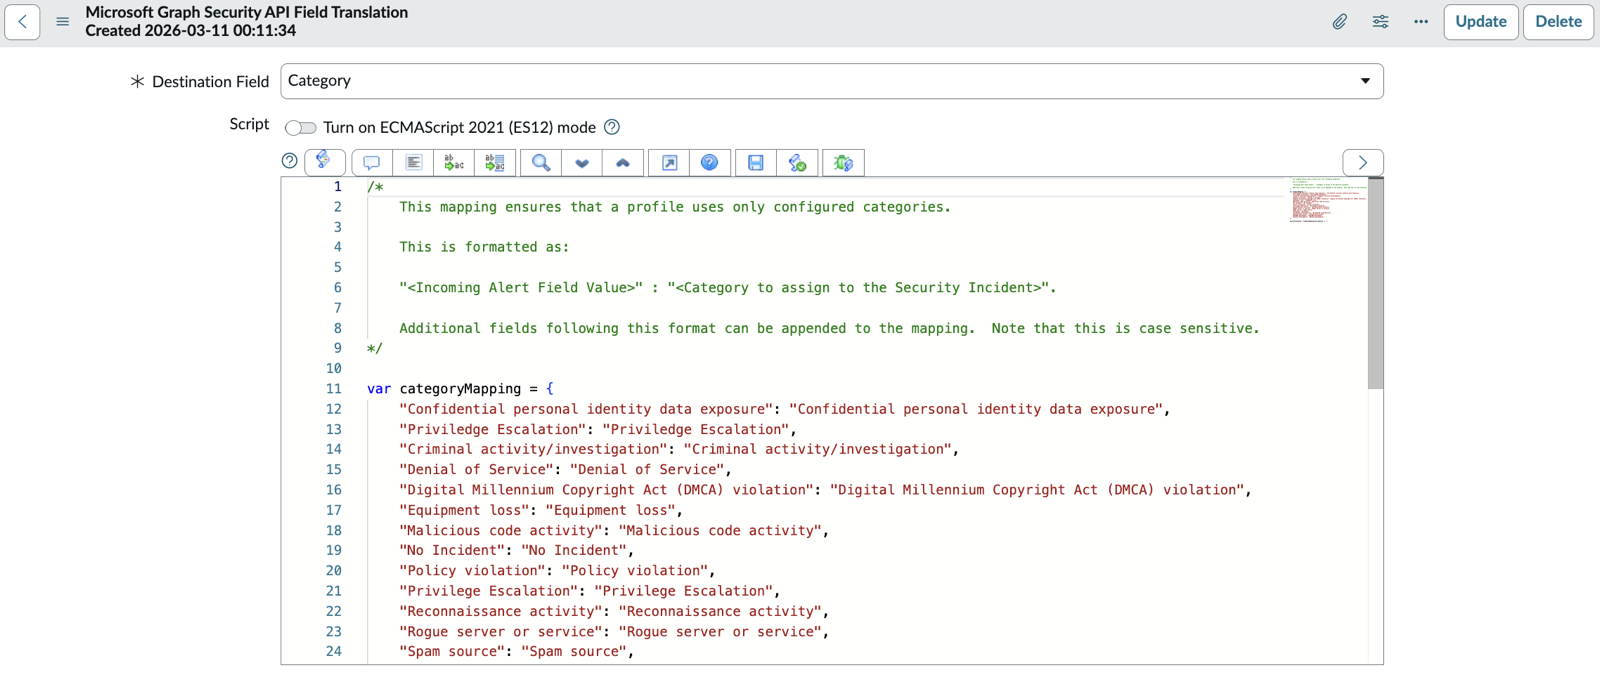
Task: Save script with the floppy disk icon
Action: (756, 163)
